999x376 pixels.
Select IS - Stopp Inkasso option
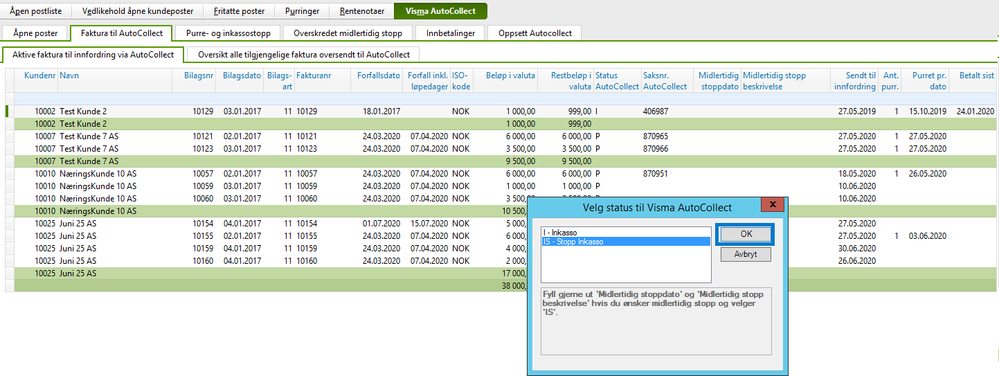(x=625, y=242)
